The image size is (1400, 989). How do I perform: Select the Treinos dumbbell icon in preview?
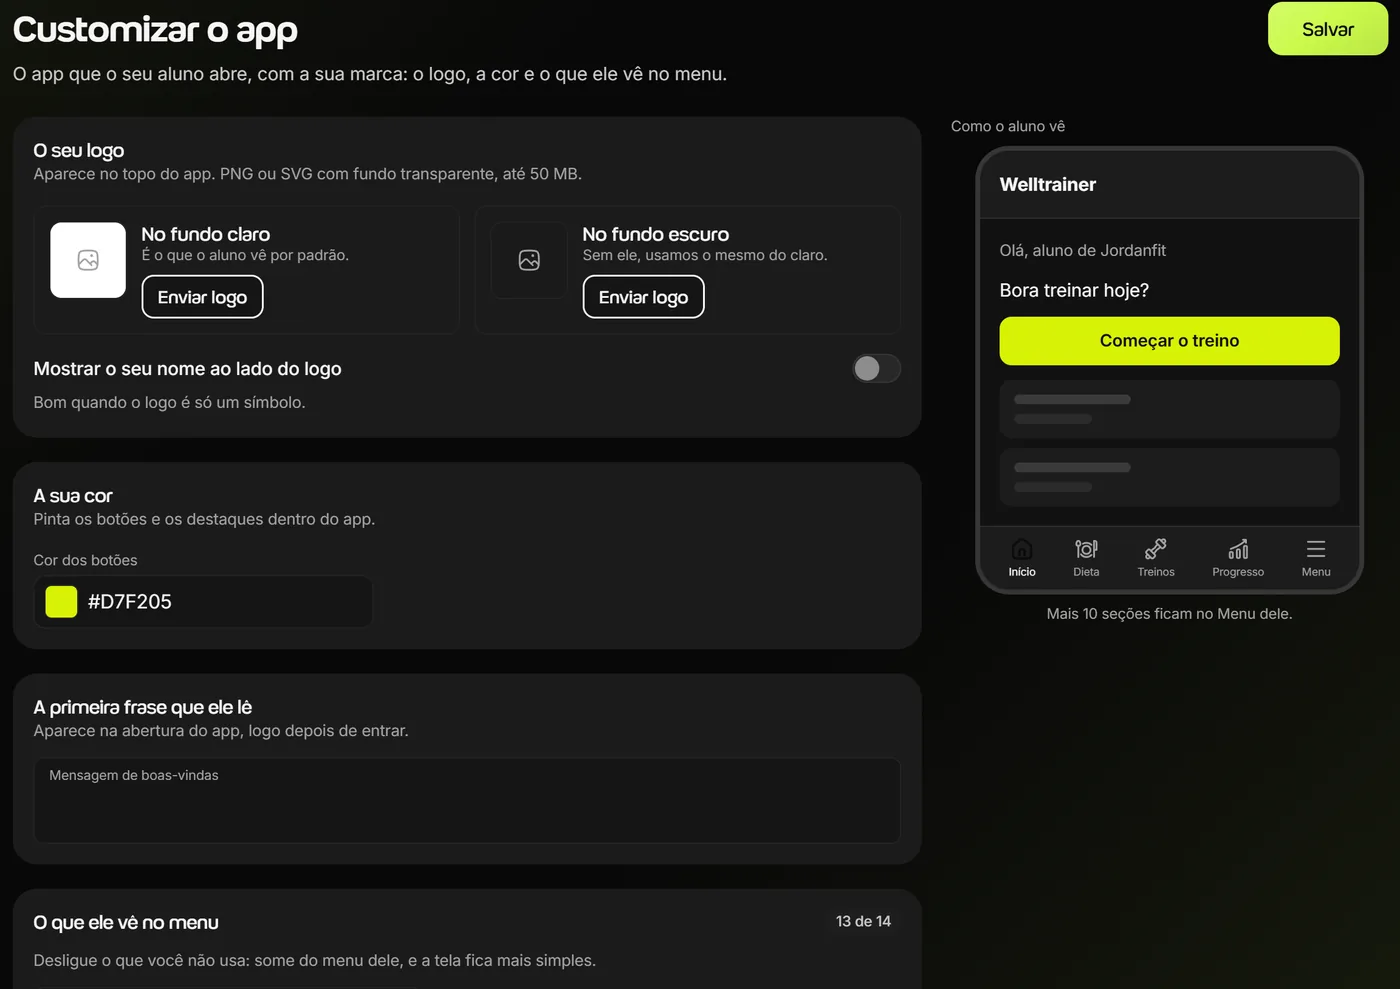coord(1156,549)
